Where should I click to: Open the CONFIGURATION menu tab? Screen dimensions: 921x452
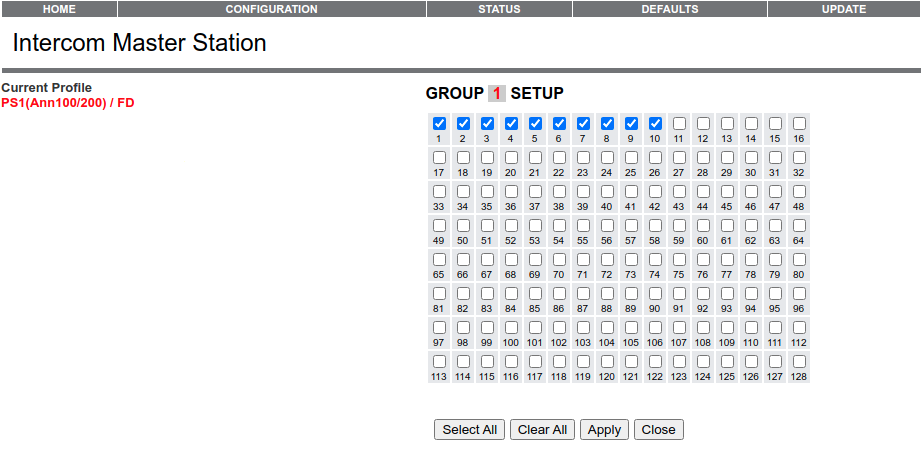tap(271, 9)
